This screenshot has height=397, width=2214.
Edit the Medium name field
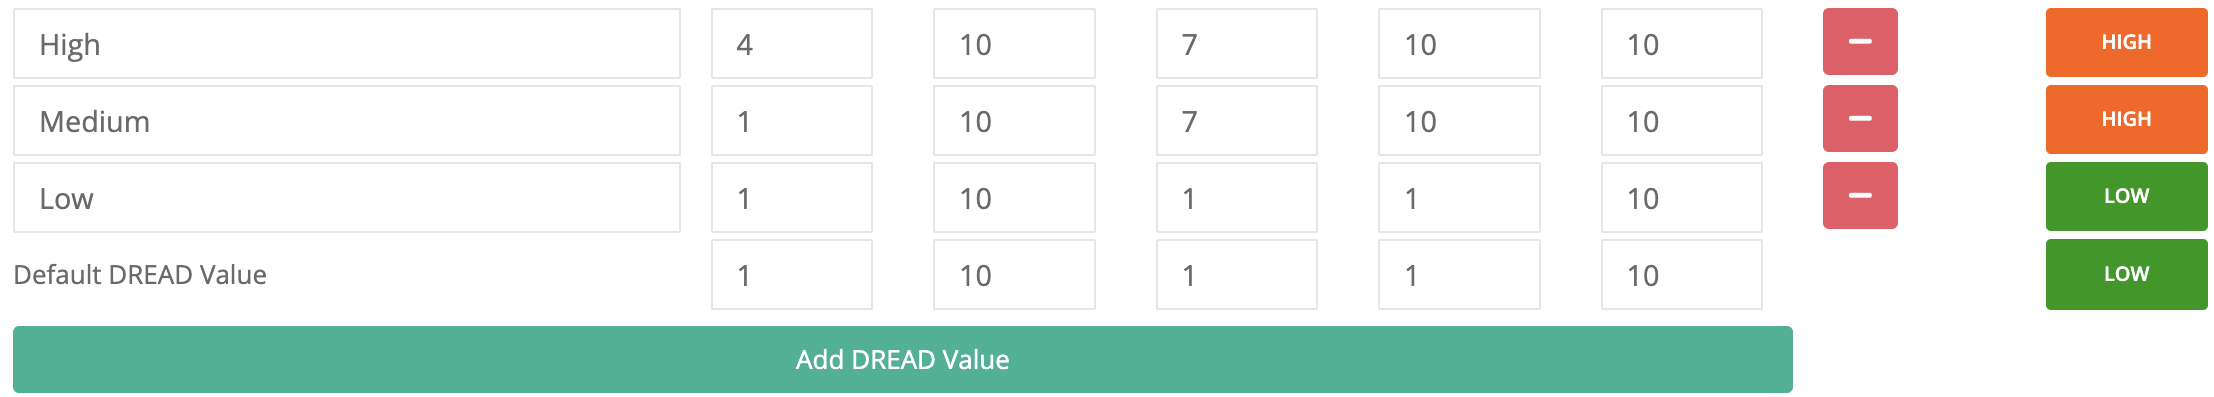click(347, 121)
